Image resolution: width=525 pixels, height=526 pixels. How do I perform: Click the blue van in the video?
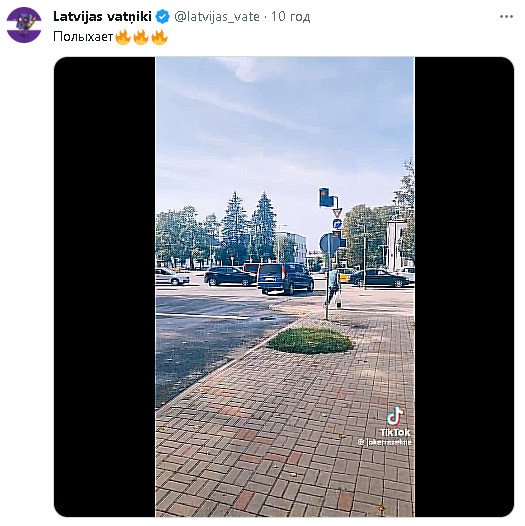pos(285,278)
